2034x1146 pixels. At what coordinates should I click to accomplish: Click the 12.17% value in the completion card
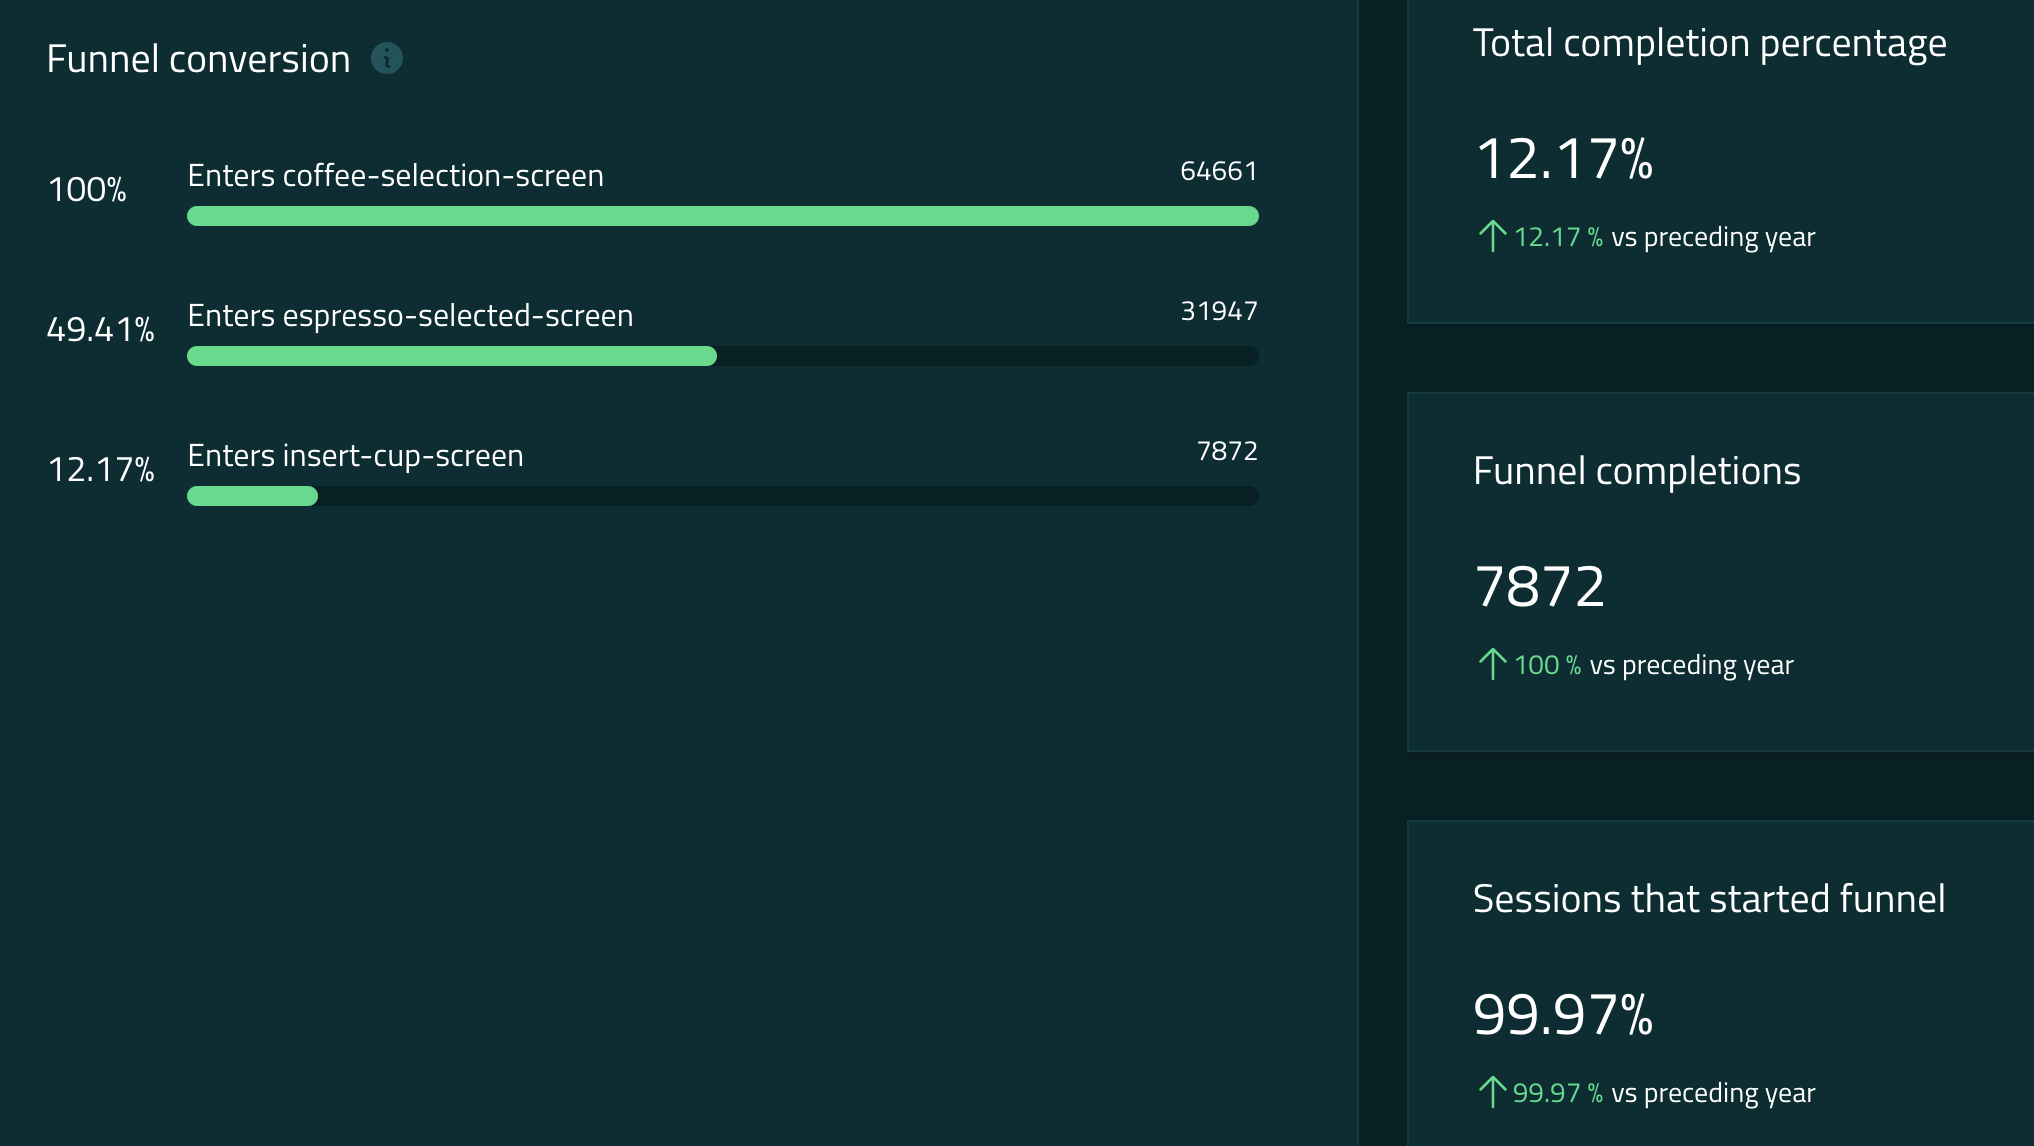point(1563,159)
